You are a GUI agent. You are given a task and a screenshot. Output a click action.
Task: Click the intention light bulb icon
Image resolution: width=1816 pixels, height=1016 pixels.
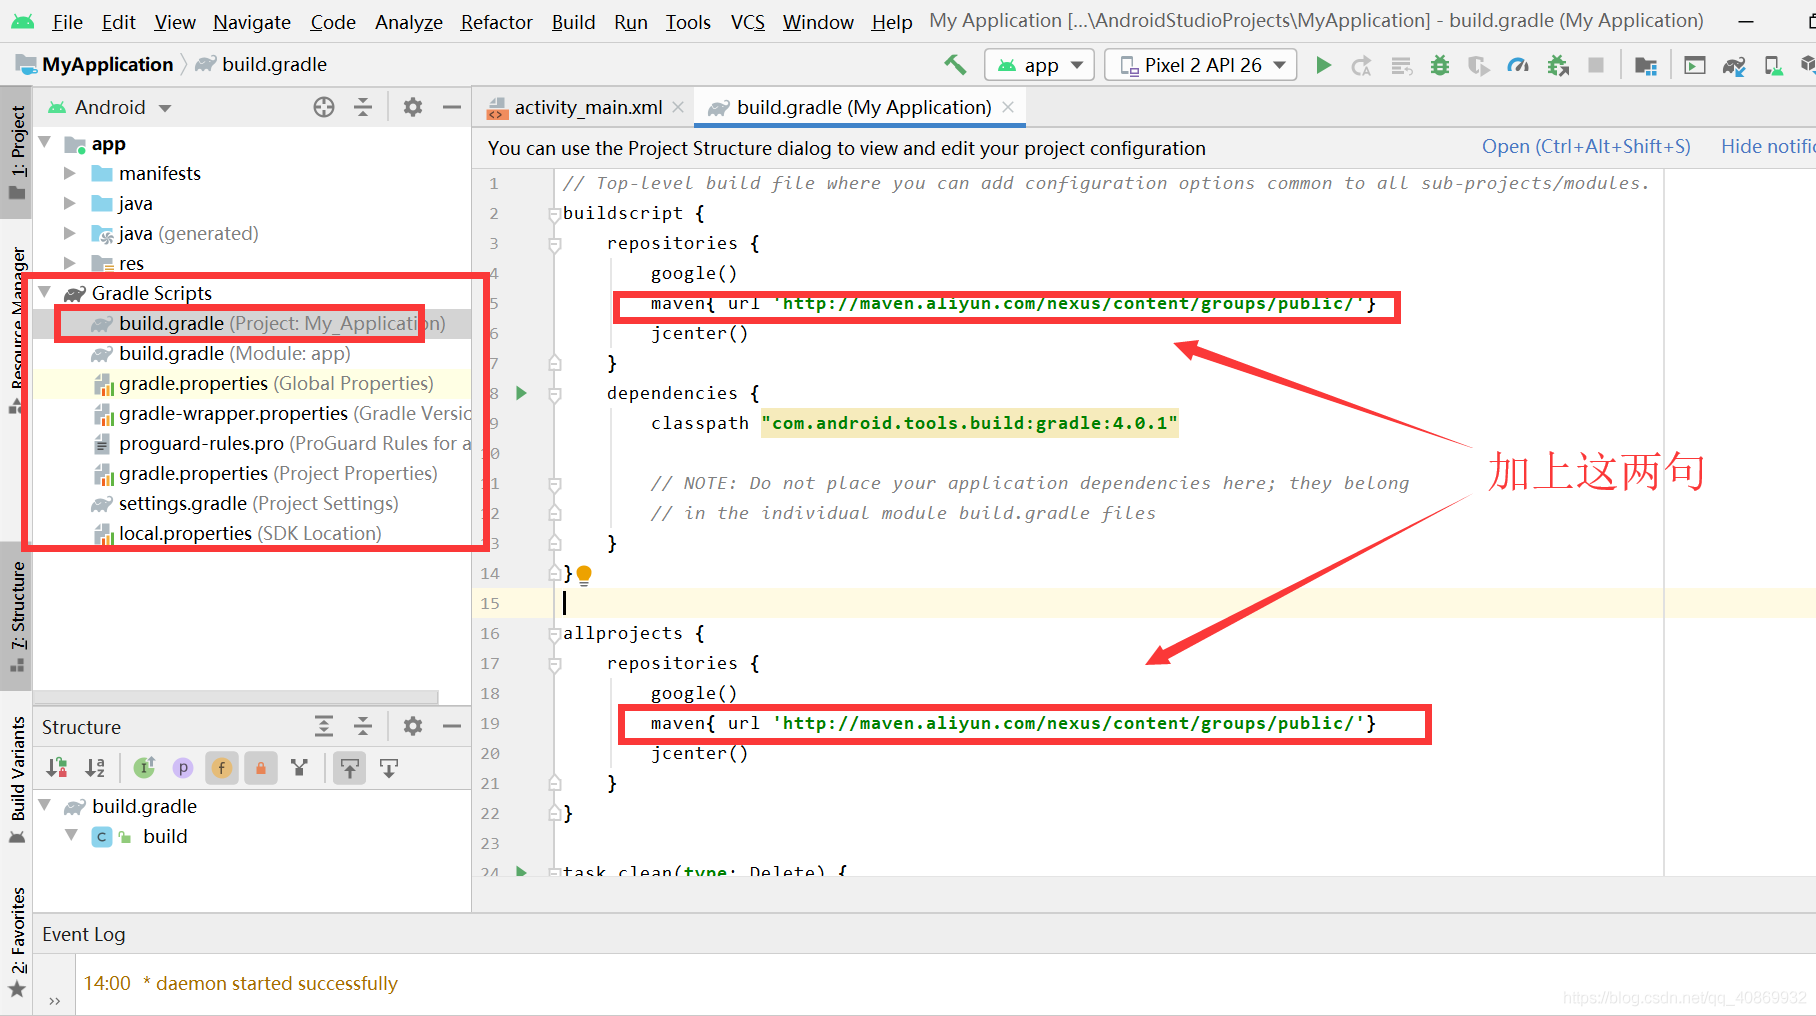point(584,575)
